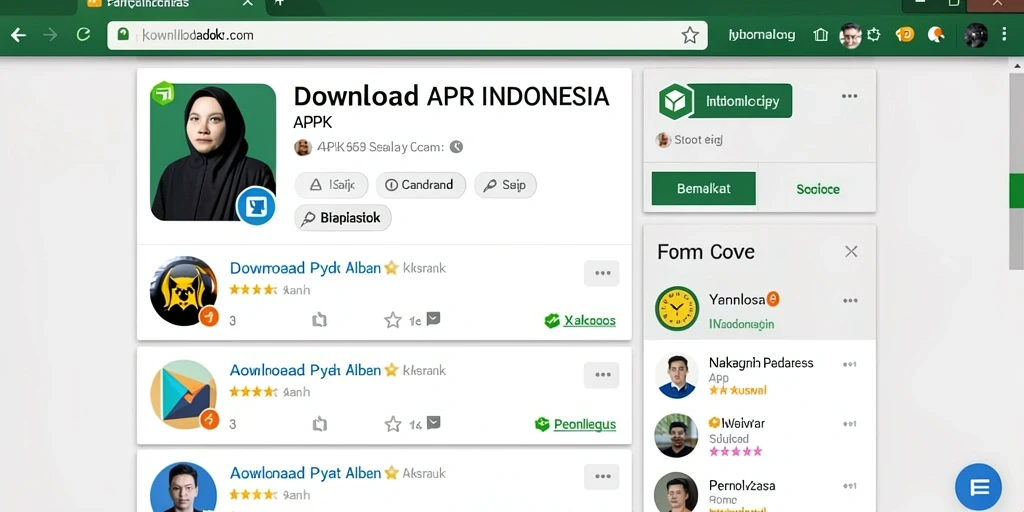Click the comment icon in the Peonllegus row

coord(433,423)
